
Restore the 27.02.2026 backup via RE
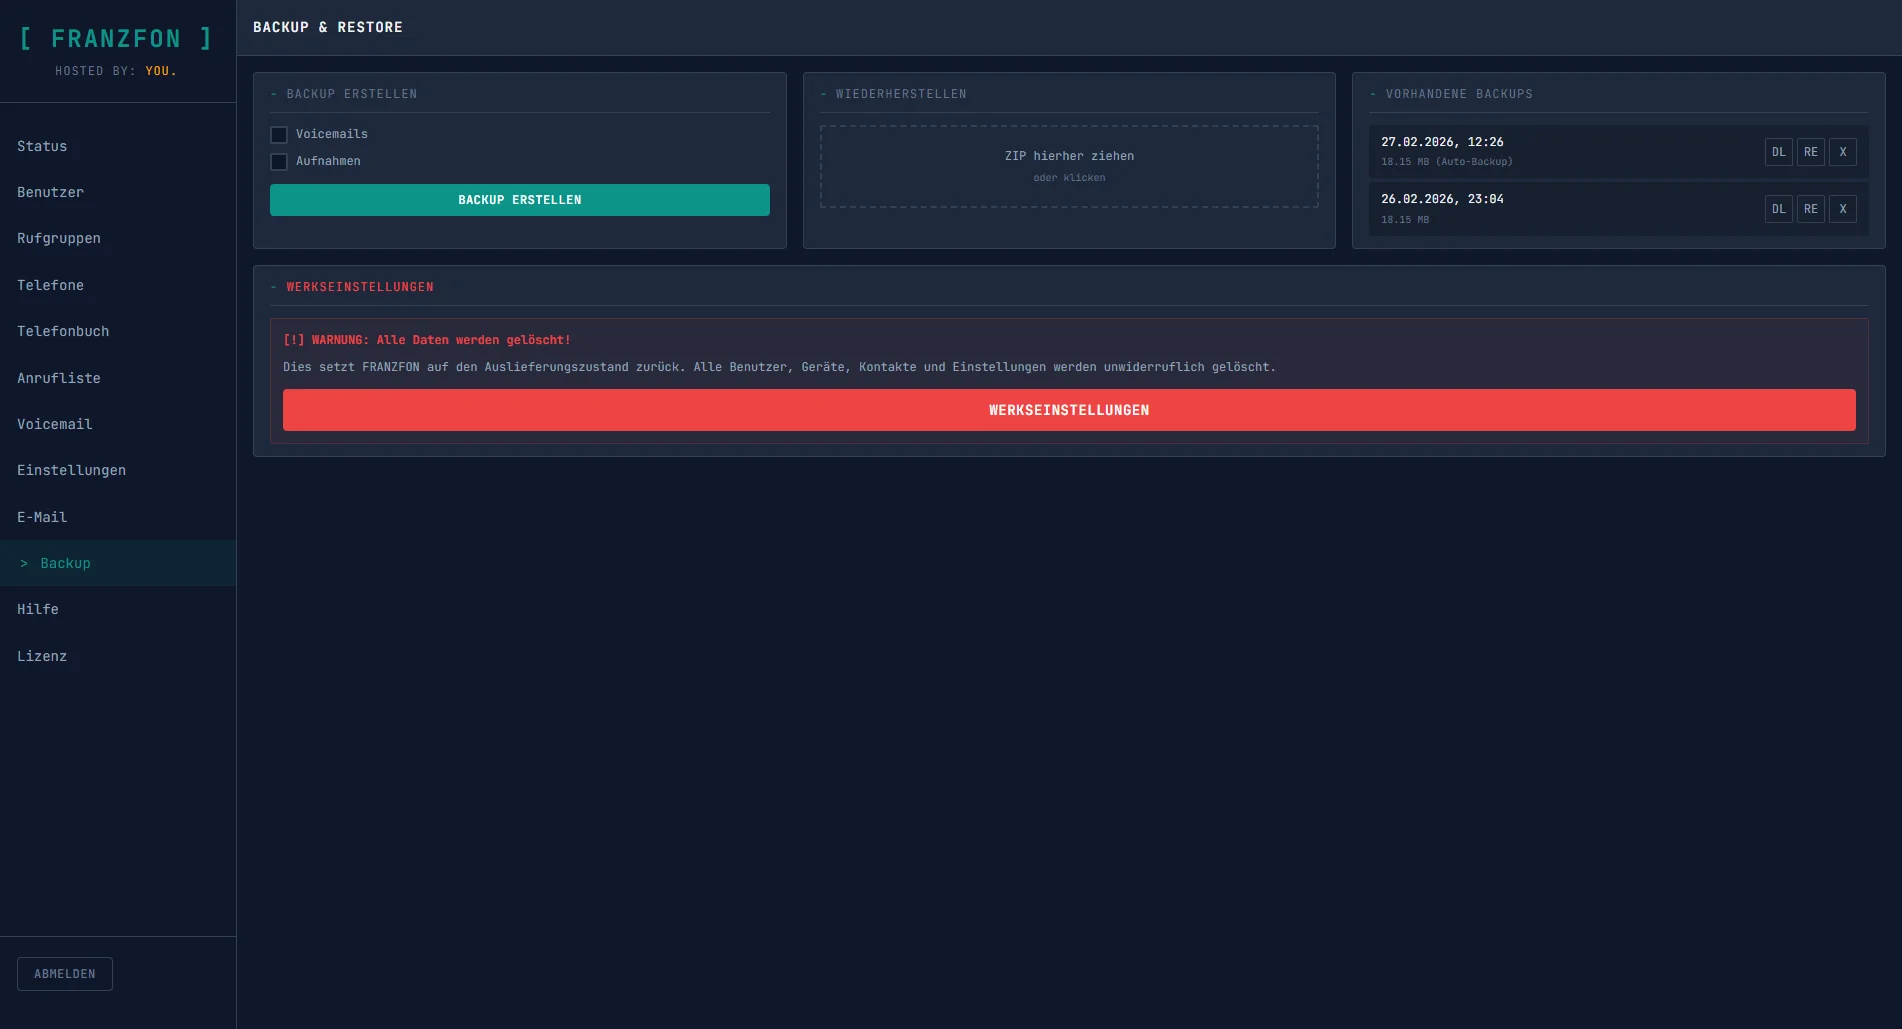point(1810,152)
